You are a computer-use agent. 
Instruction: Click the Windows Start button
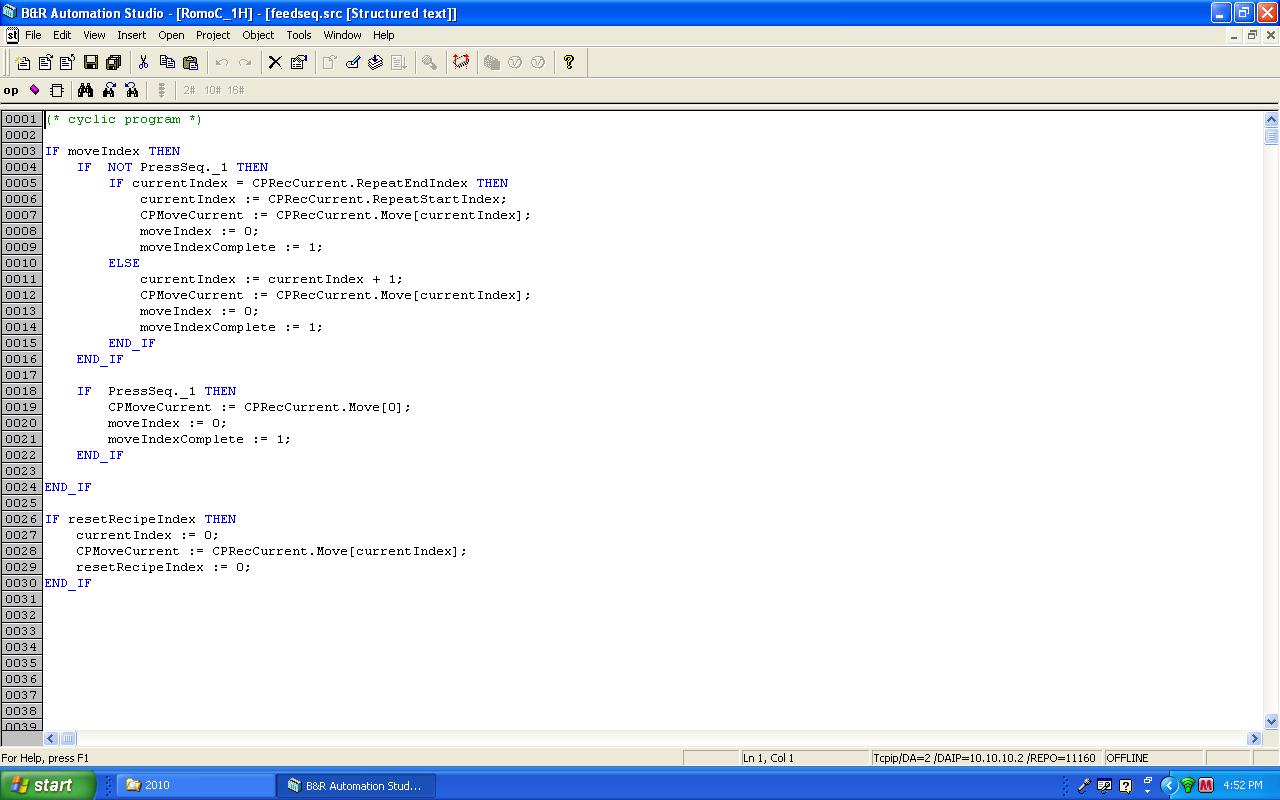[46, 785]
